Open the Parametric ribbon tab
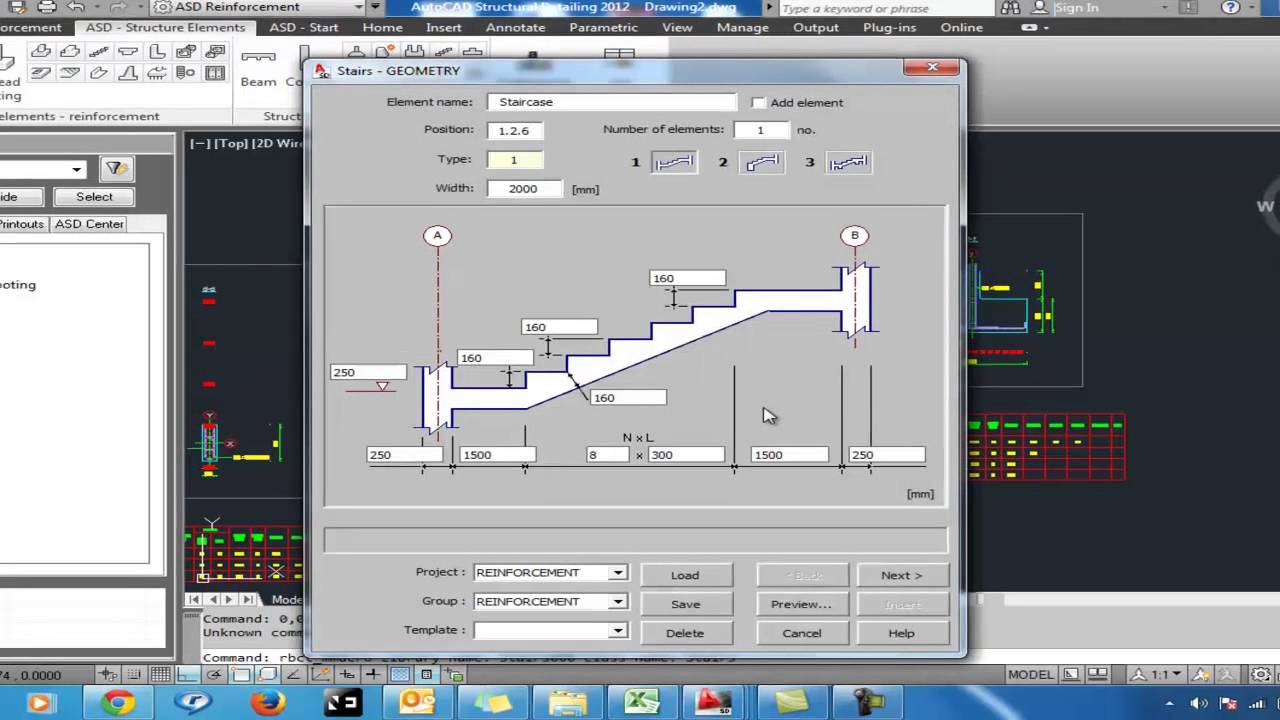Image resolution: width=1280 pixels, height=720 pixels. click(603, 28)
